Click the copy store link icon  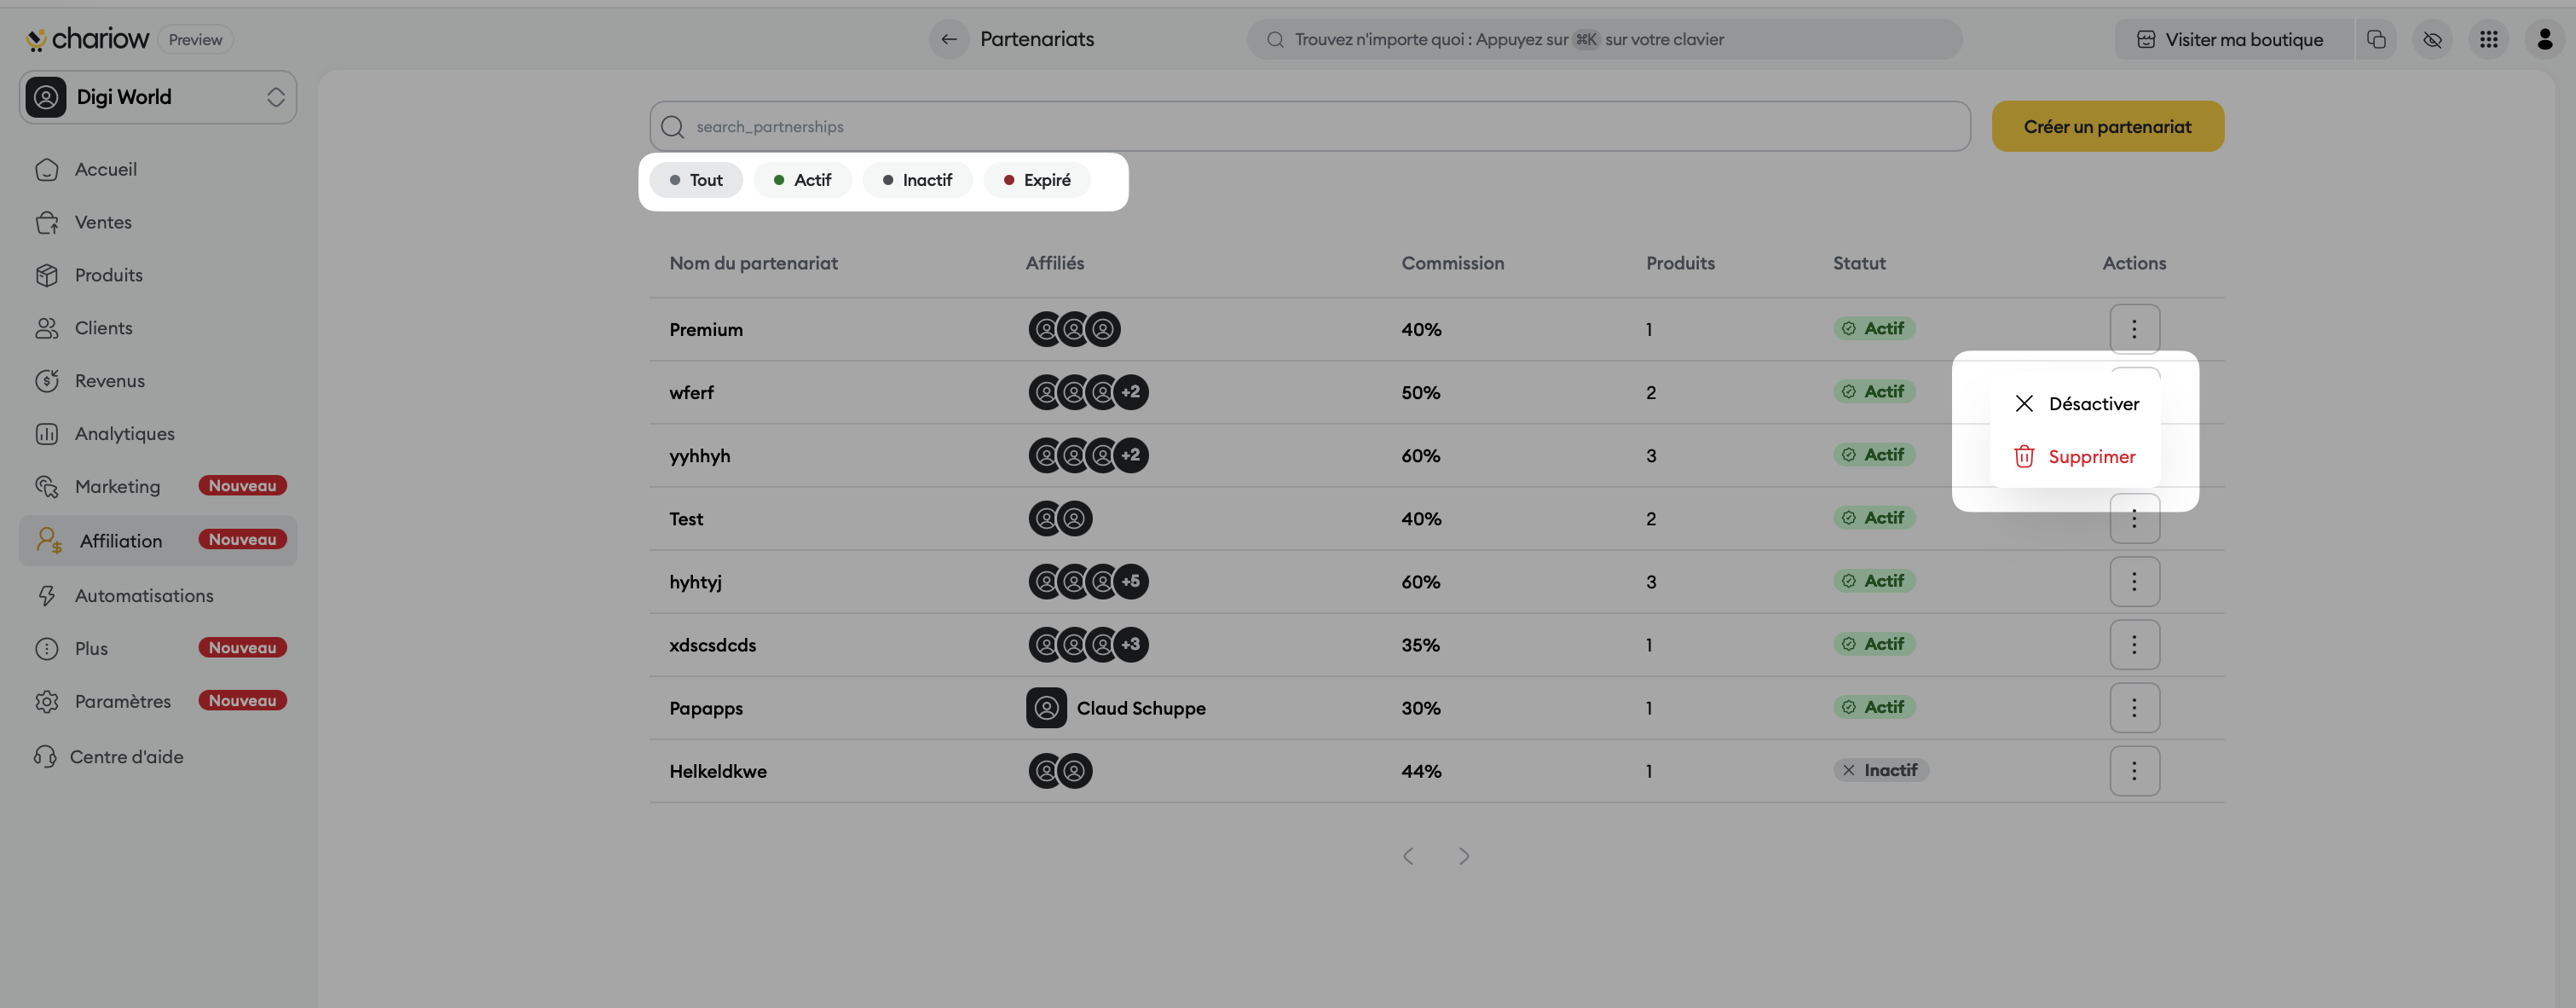2376,39
